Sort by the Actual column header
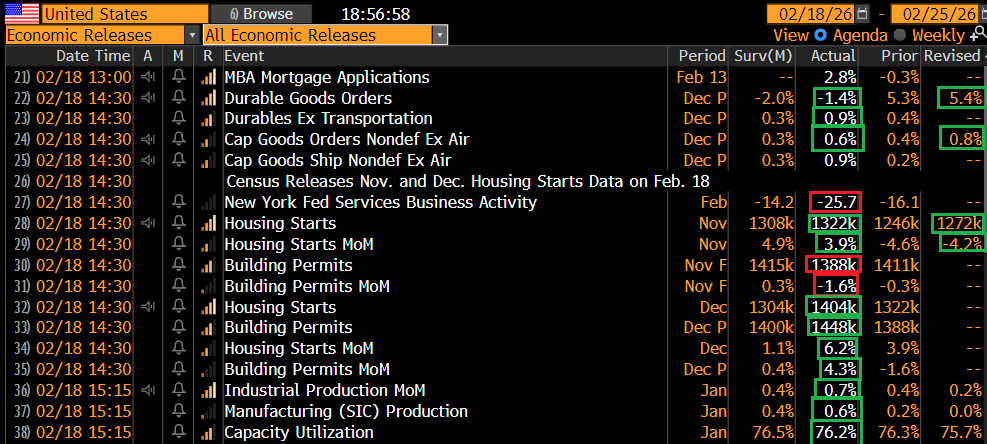 (x=832, y=56)
